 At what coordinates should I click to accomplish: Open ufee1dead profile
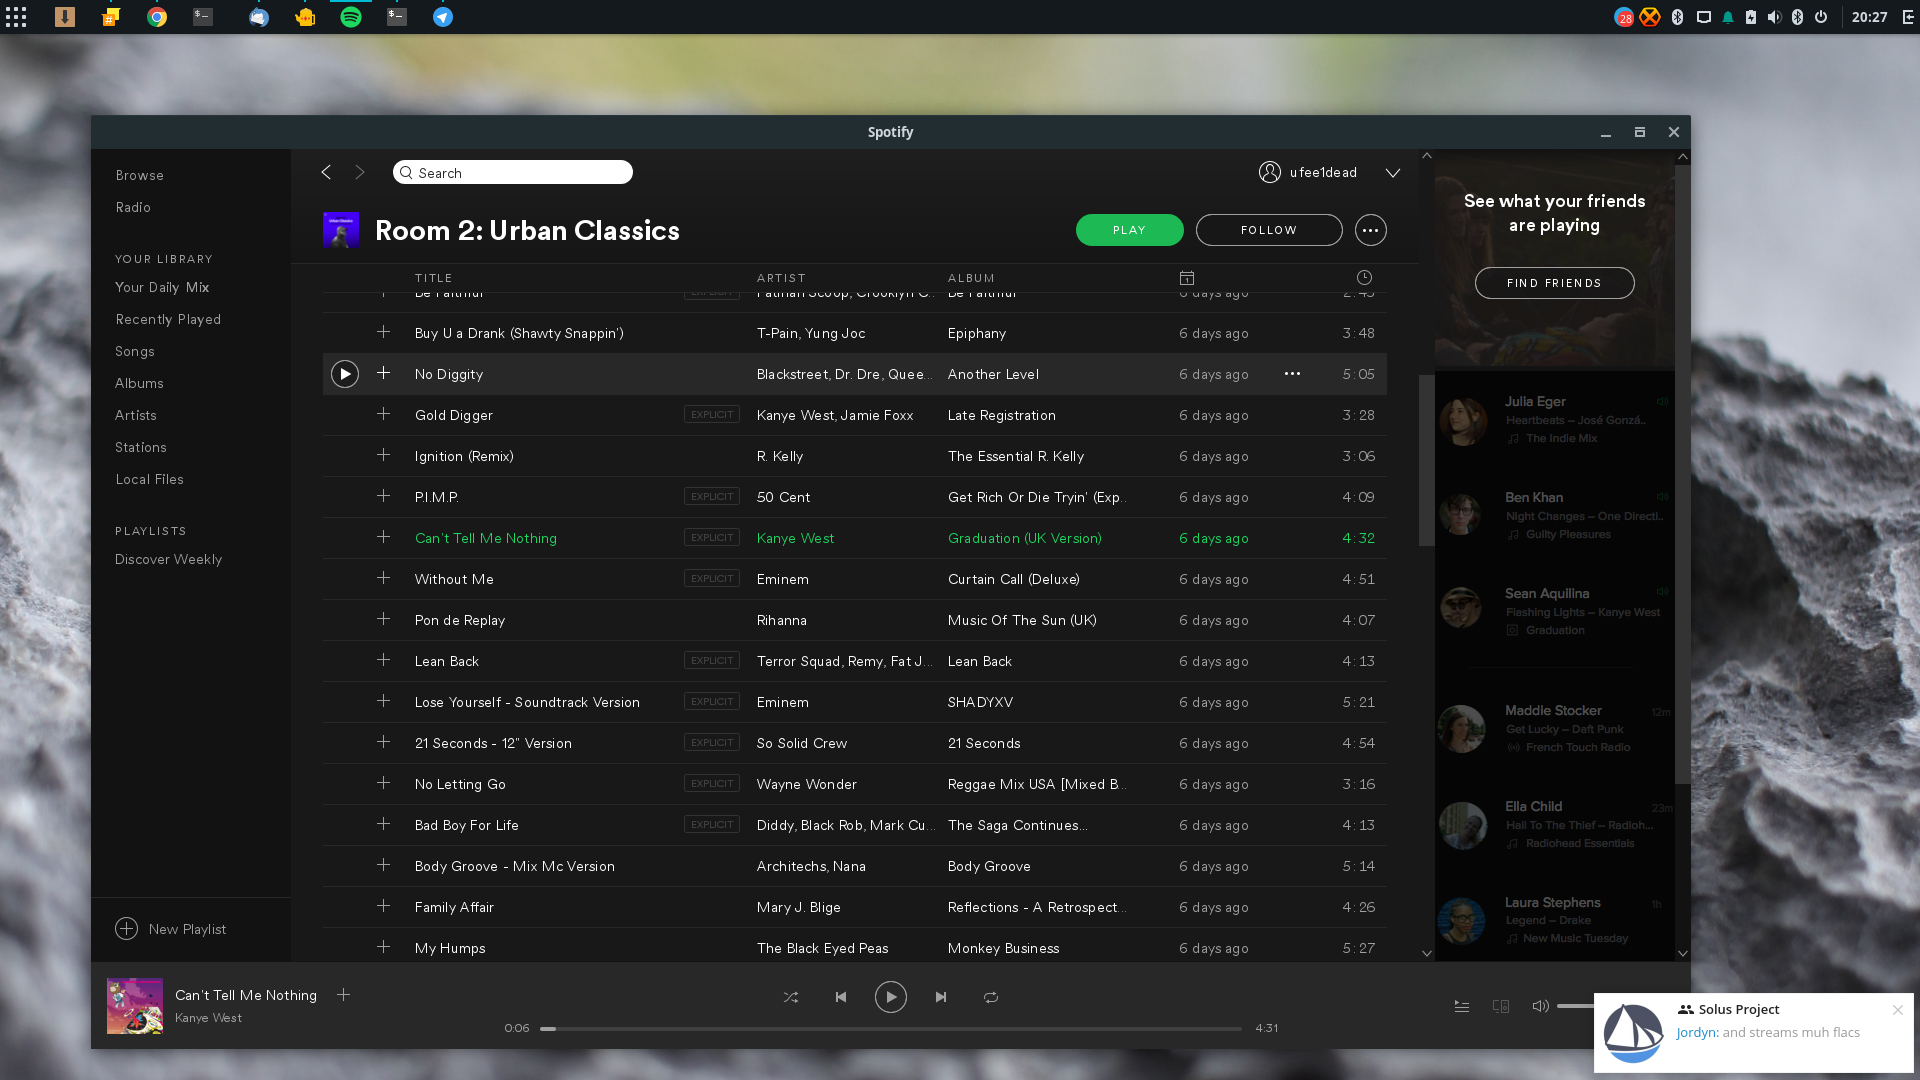(1308, 172)
